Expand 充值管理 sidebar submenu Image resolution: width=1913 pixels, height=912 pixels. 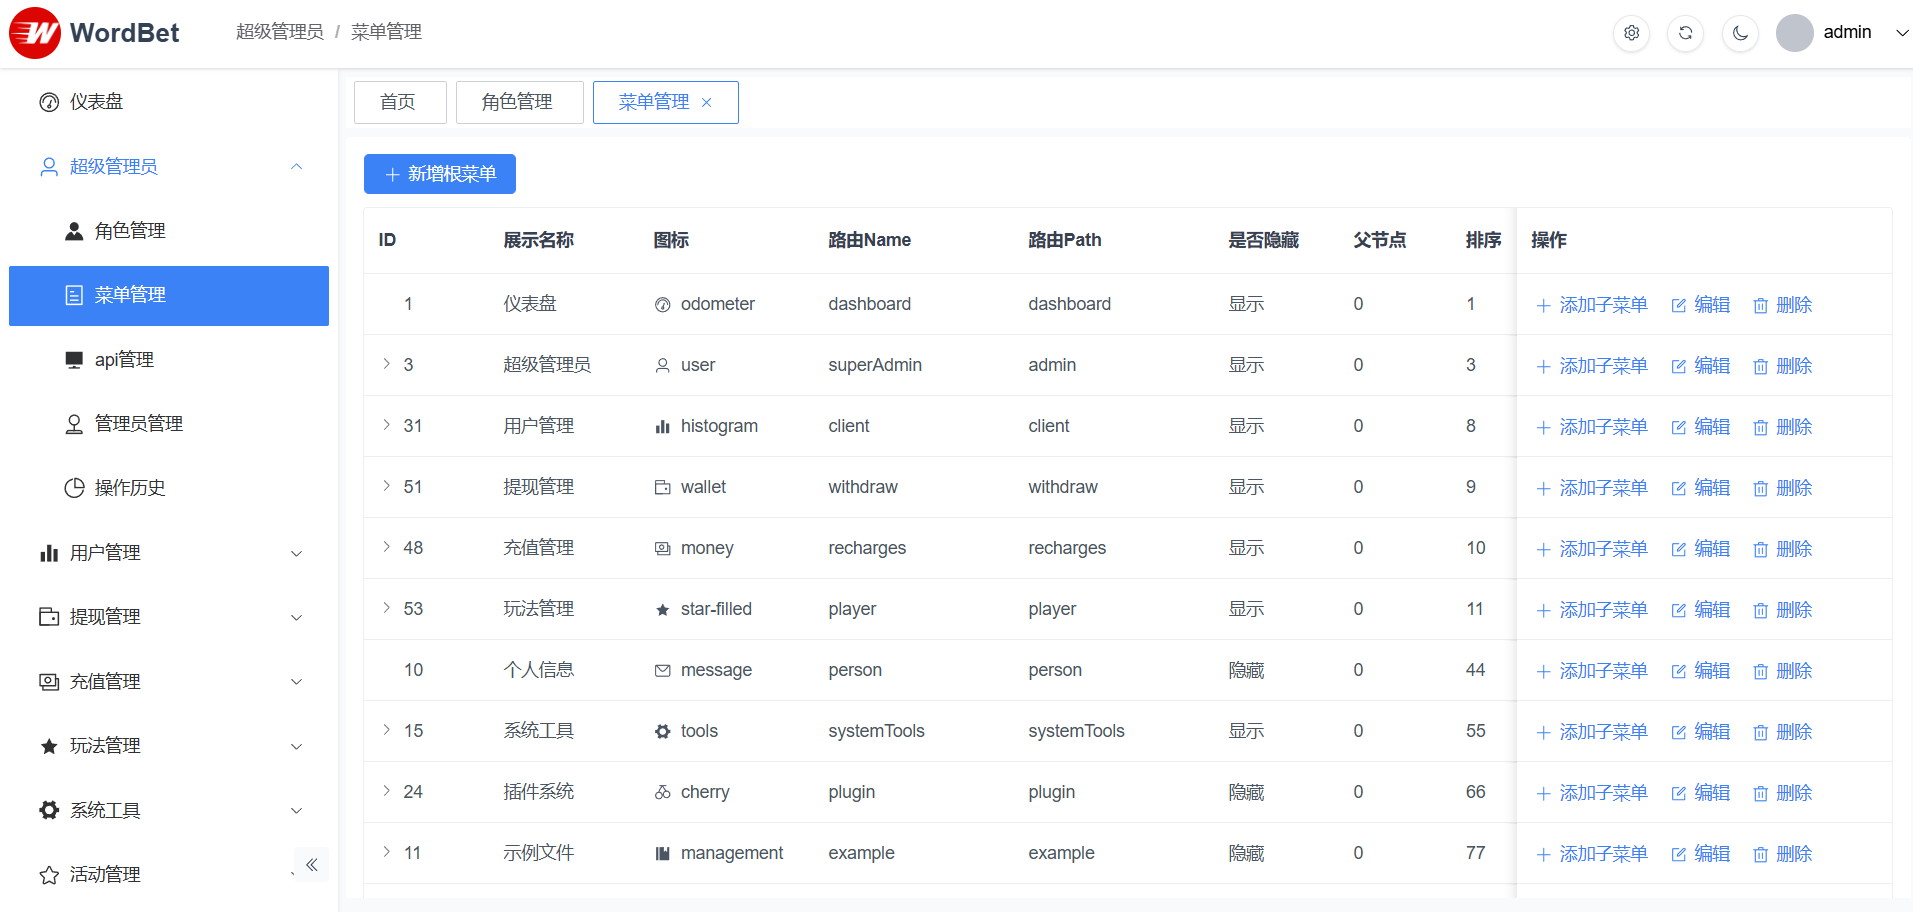(x=296, y=682)
